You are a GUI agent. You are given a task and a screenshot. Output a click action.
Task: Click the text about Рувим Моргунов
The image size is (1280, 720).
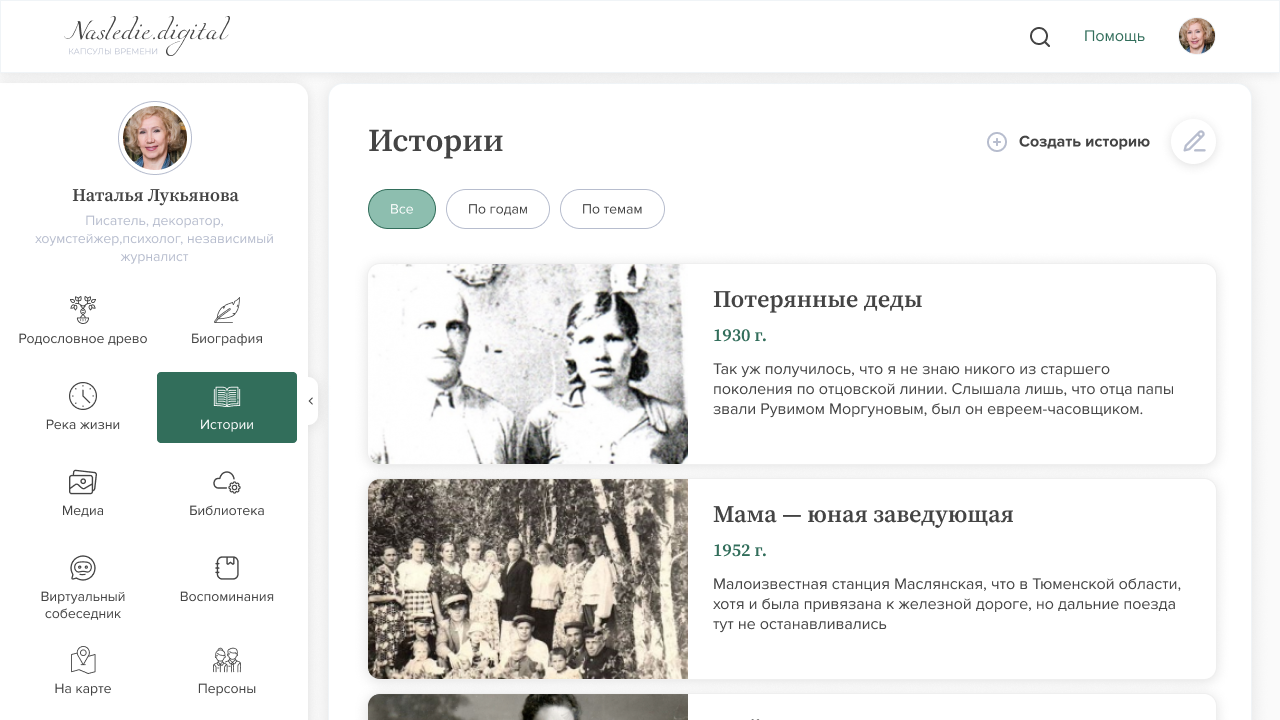(943, 389)
